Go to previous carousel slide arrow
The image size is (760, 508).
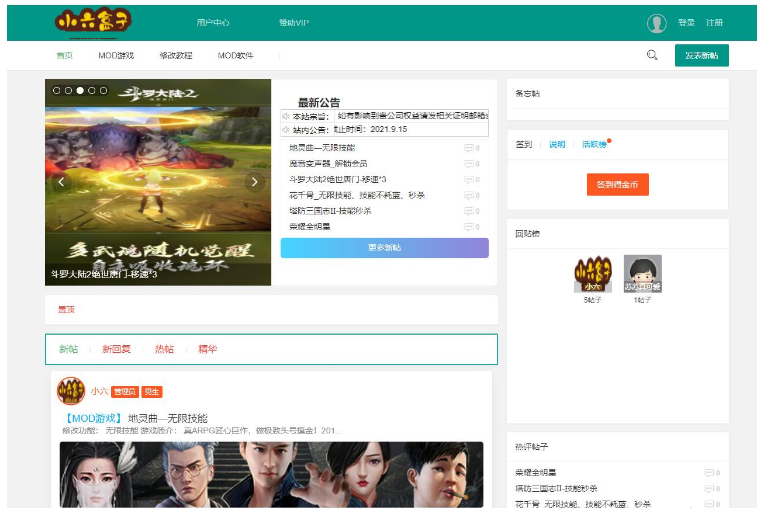tap(61, 182)
